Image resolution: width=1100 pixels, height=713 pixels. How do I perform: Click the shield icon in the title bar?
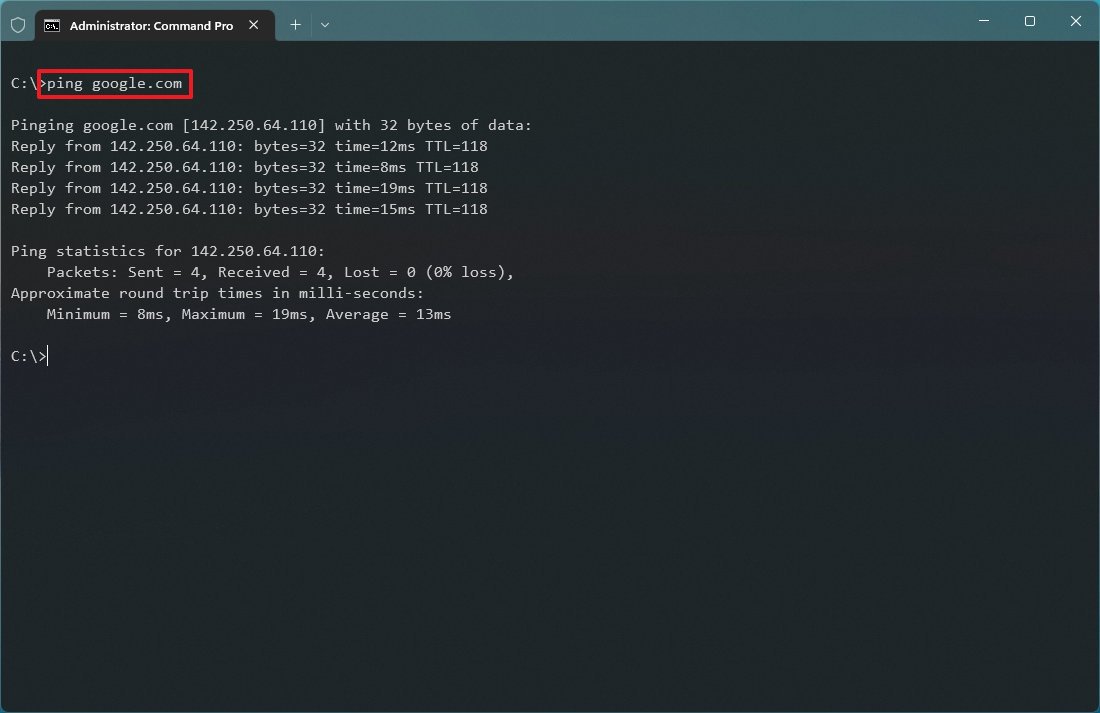coord(18,25)
